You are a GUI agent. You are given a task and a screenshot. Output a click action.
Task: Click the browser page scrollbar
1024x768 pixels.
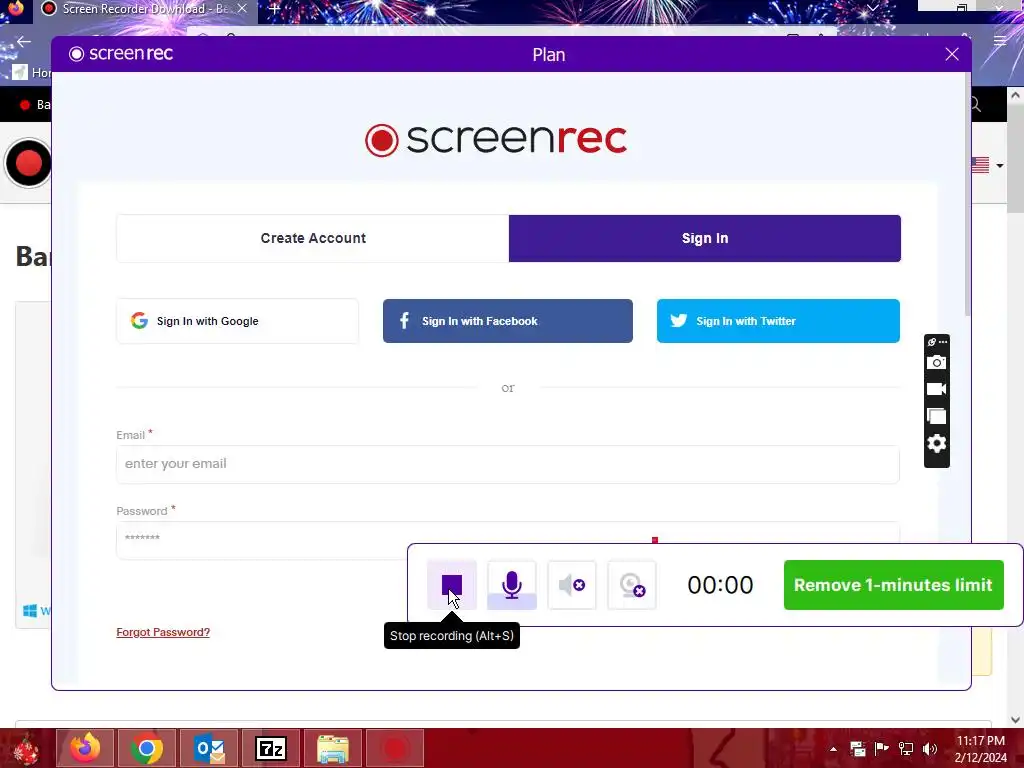point(1015,157)
